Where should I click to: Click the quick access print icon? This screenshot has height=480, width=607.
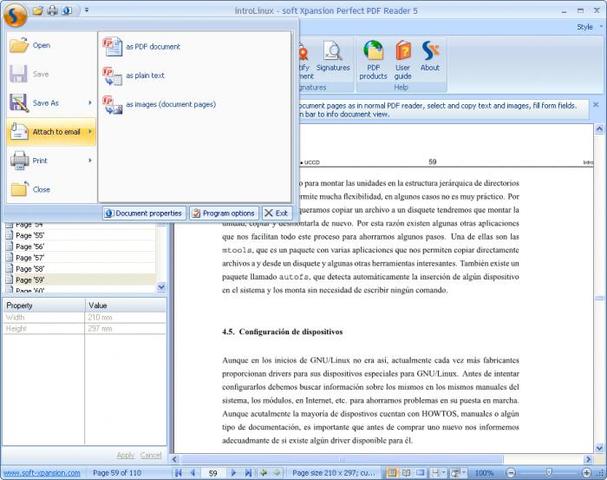click(52, 10)
